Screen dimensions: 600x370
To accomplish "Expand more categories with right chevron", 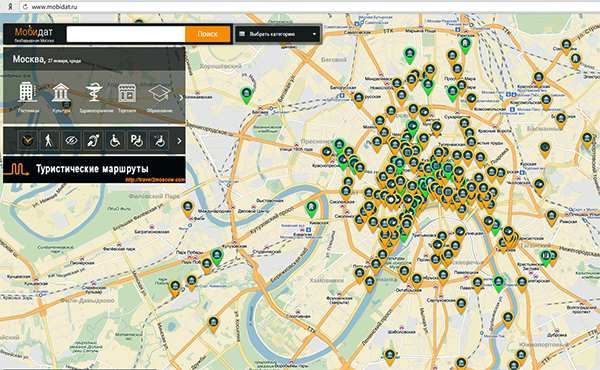I will 181,98.
